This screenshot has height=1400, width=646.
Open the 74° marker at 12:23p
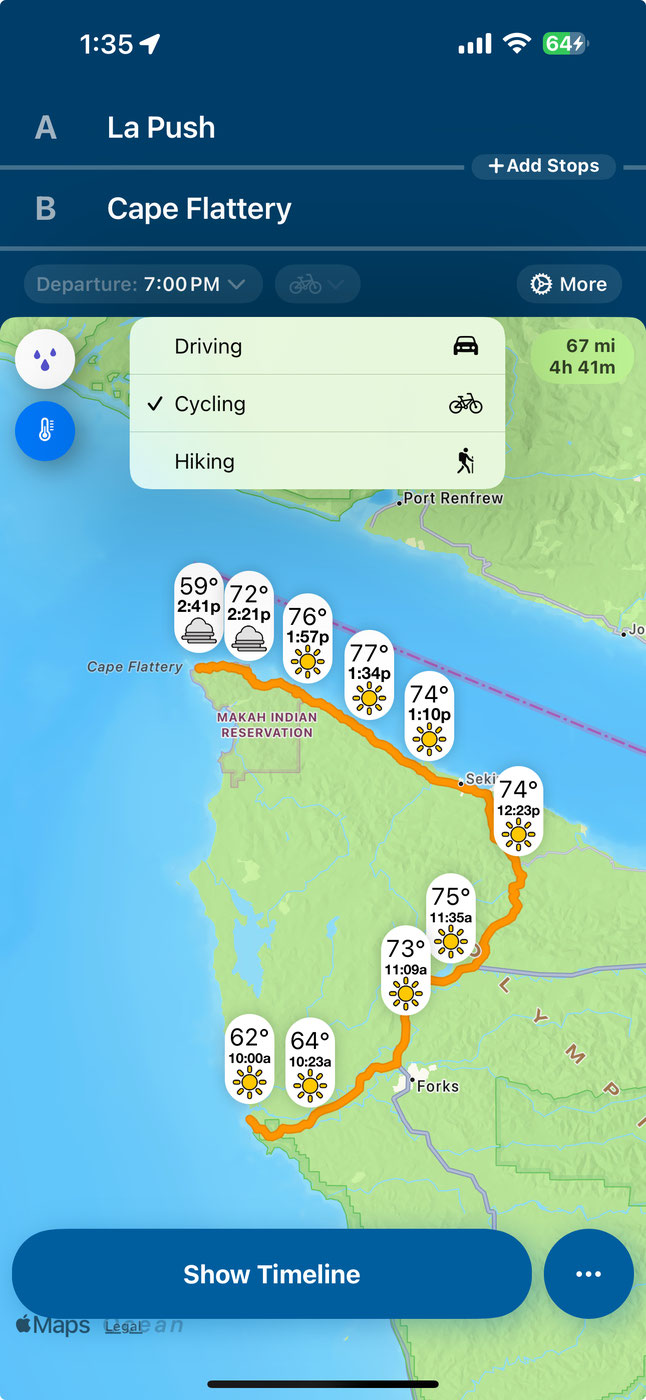pyautogui.click(x=518, y=811)
